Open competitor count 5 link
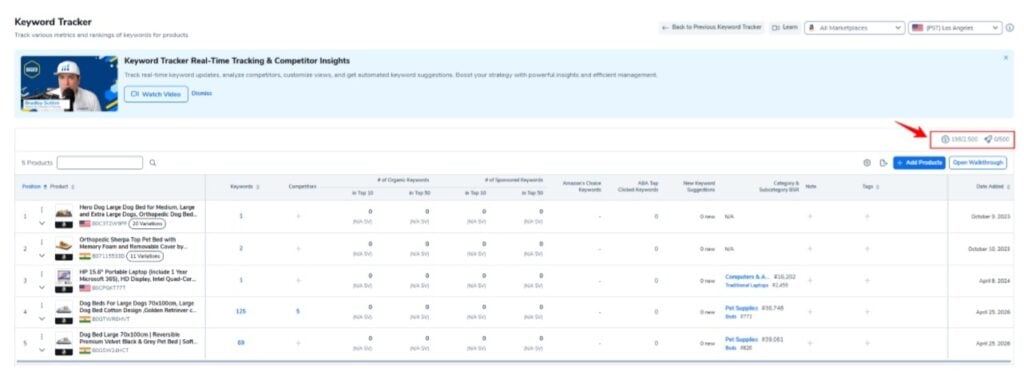This screenshot has width=1024, height=383. 298,312
